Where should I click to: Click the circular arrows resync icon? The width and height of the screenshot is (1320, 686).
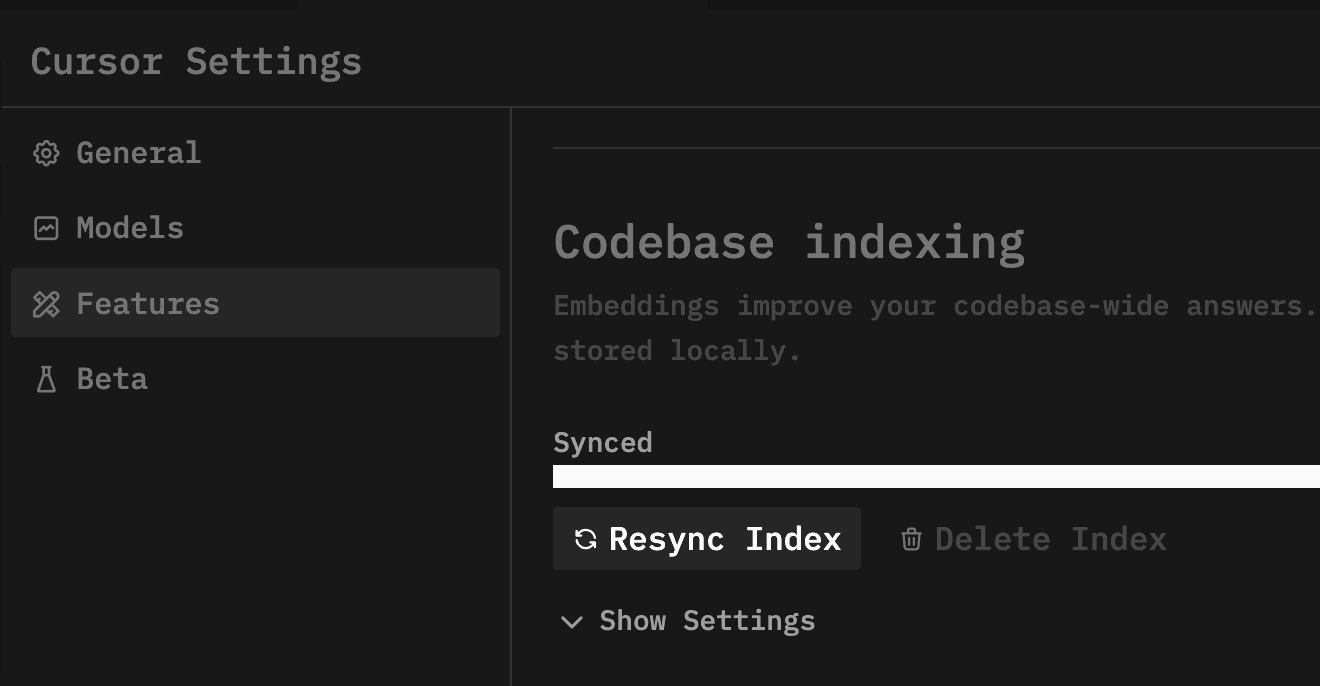(x=586, y=539)
